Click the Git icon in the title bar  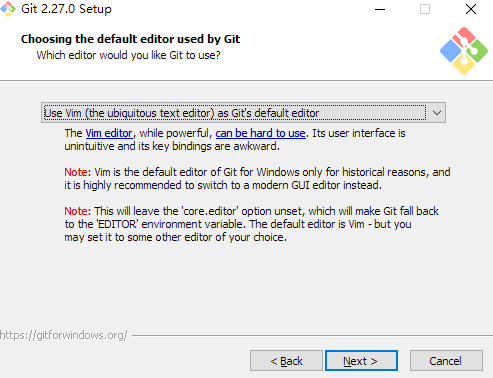(8, 9)
